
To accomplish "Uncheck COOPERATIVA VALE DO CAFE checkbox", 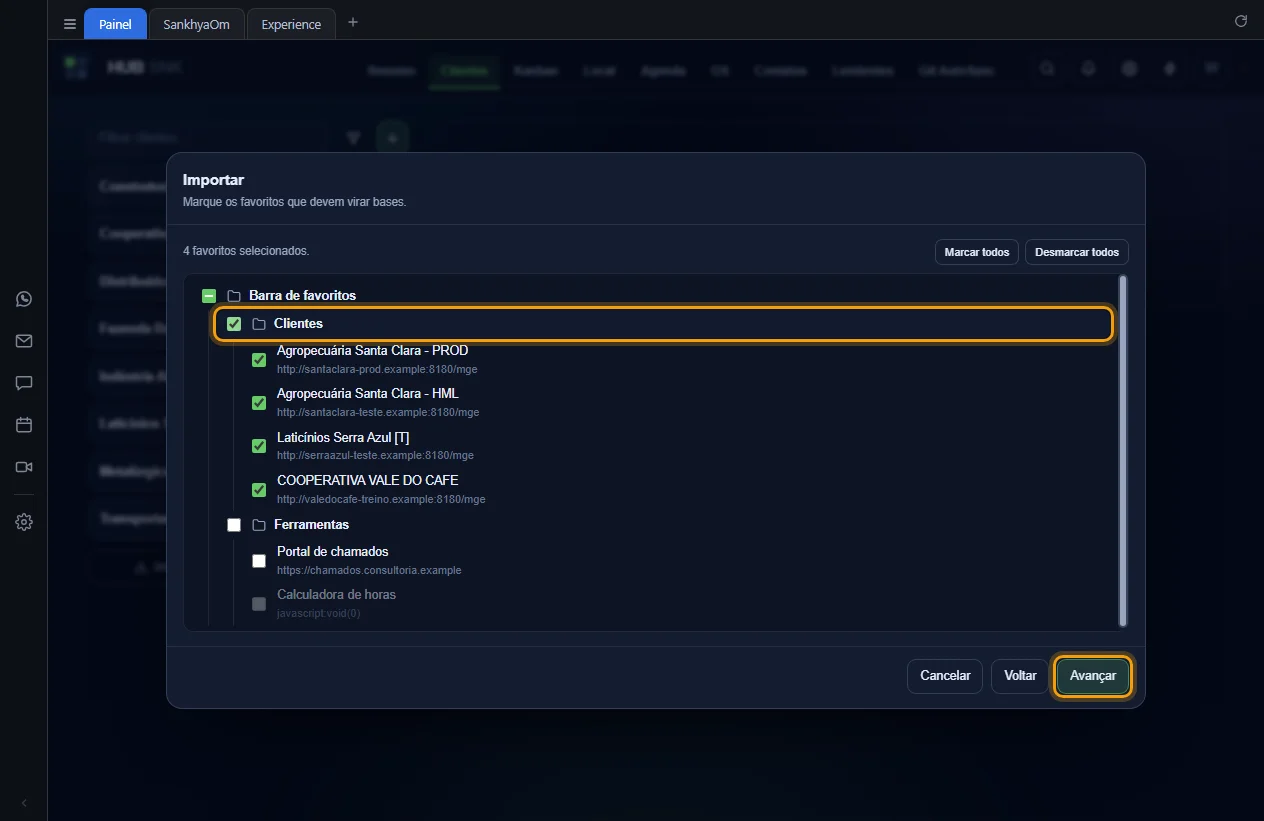I will point(259,490).
